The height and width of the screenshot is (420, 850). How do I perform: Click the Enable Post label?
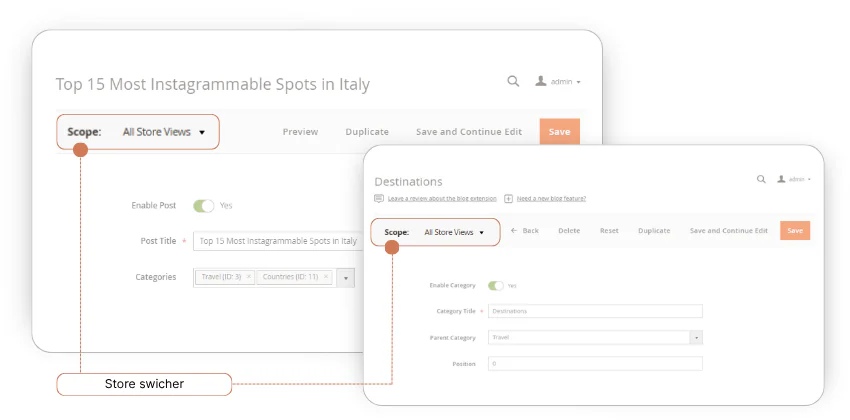(154, 205)
